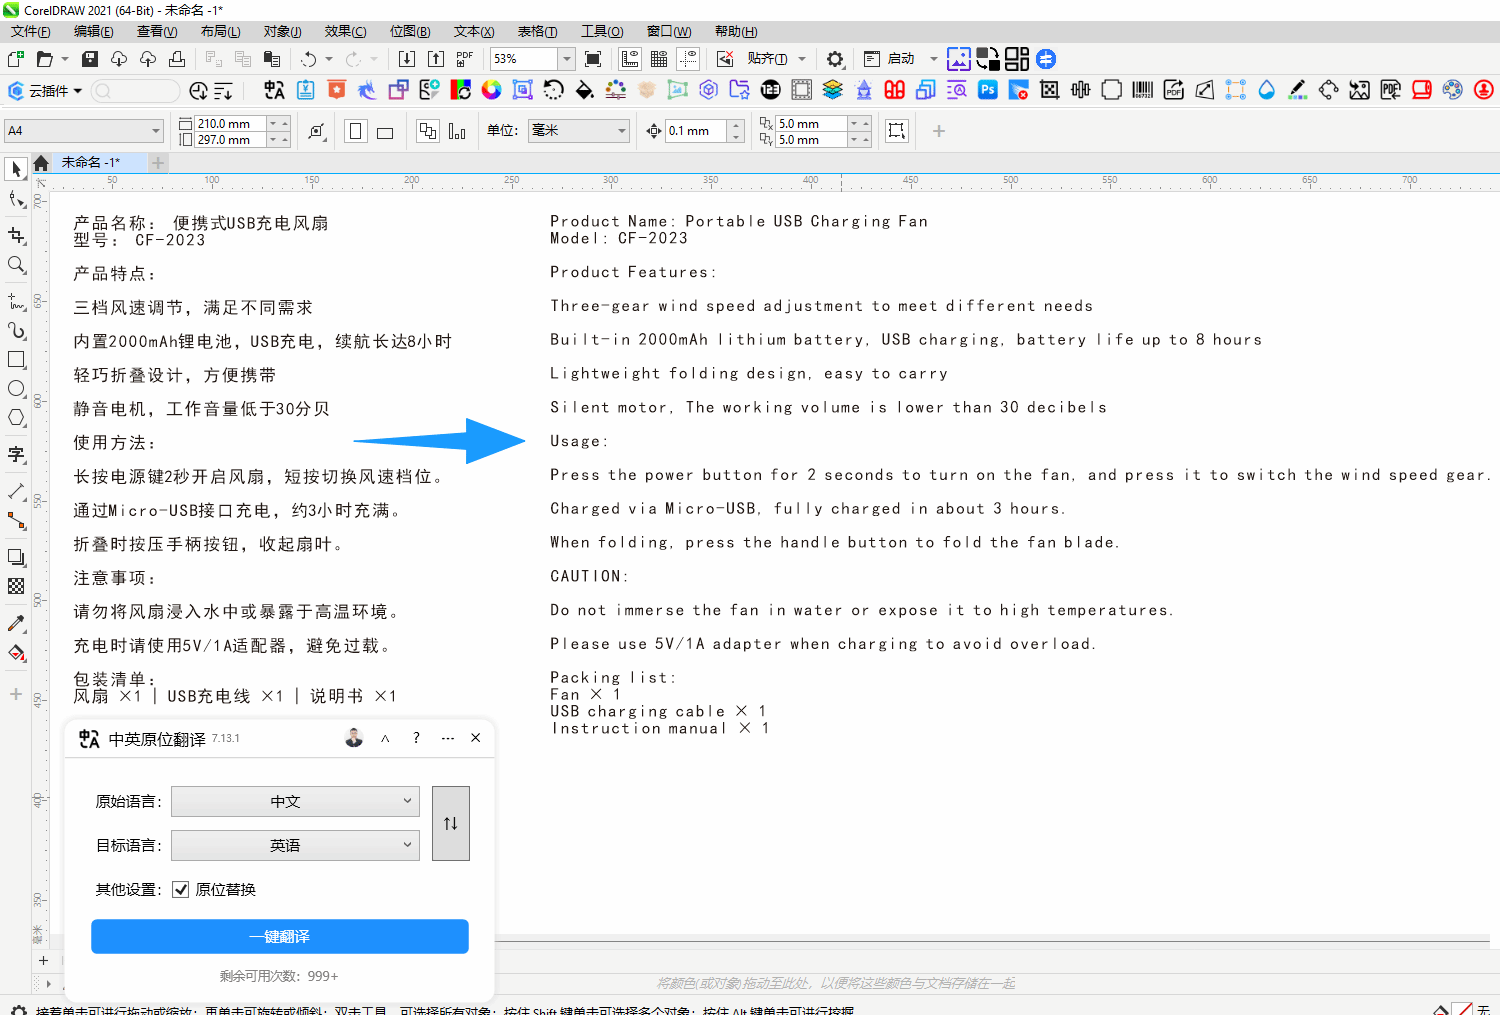Open the translation plugin icon in plugin bar
The width and height of the screenshot is (1500, 1015).
(274, 90)
